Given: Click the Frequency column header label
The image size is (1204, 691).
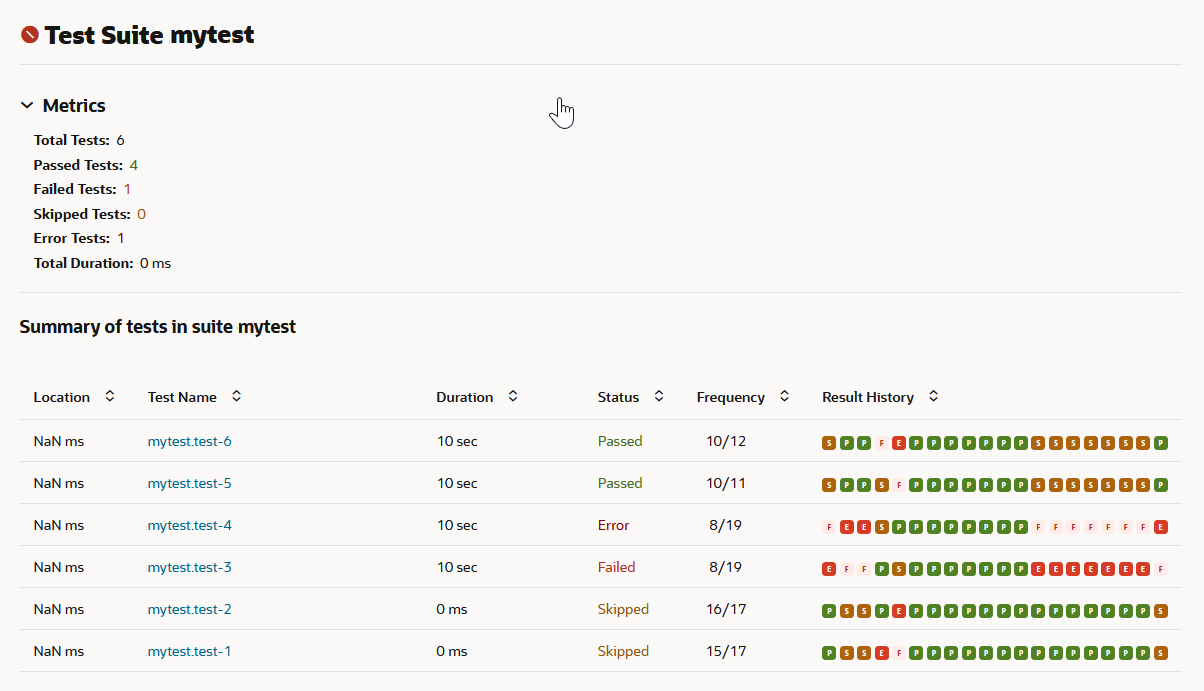Looking at the screenshot, I should pos(731,397).
